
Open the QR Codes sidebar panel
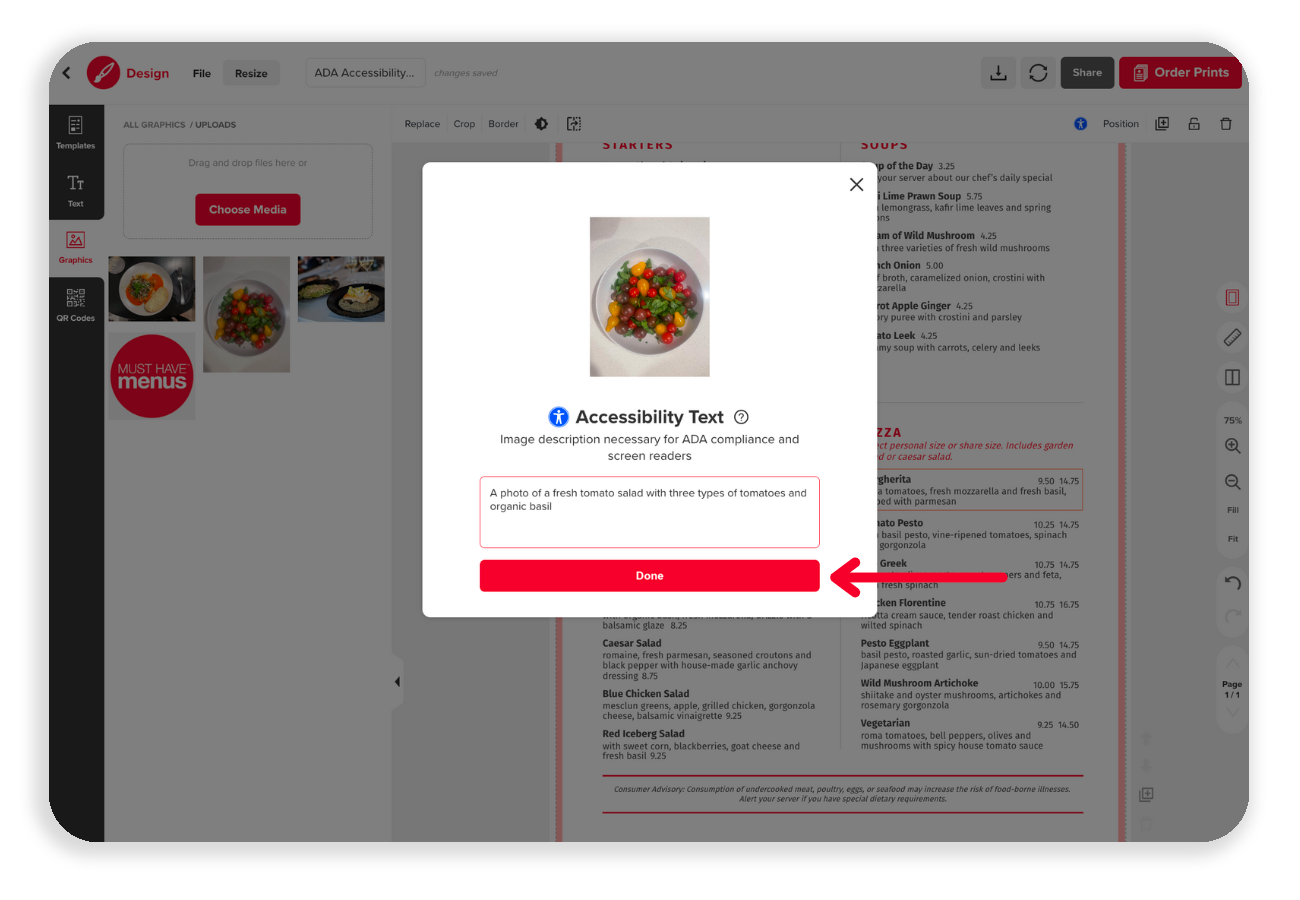[76, 306]
